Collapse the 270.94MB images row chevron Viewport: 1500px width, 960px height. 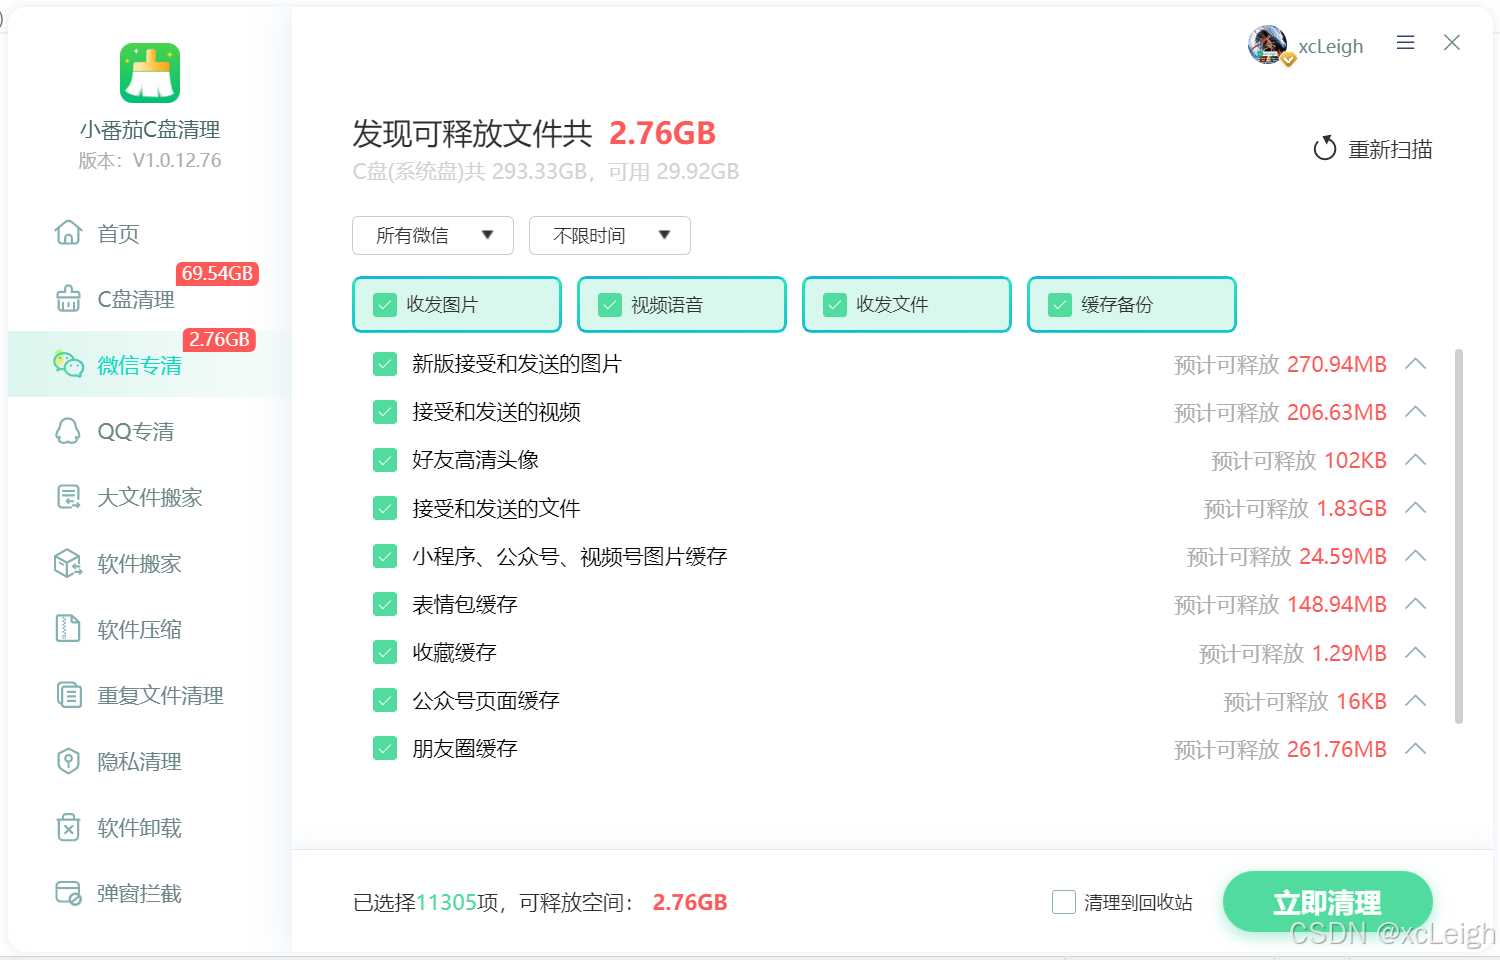[1415, 364]
